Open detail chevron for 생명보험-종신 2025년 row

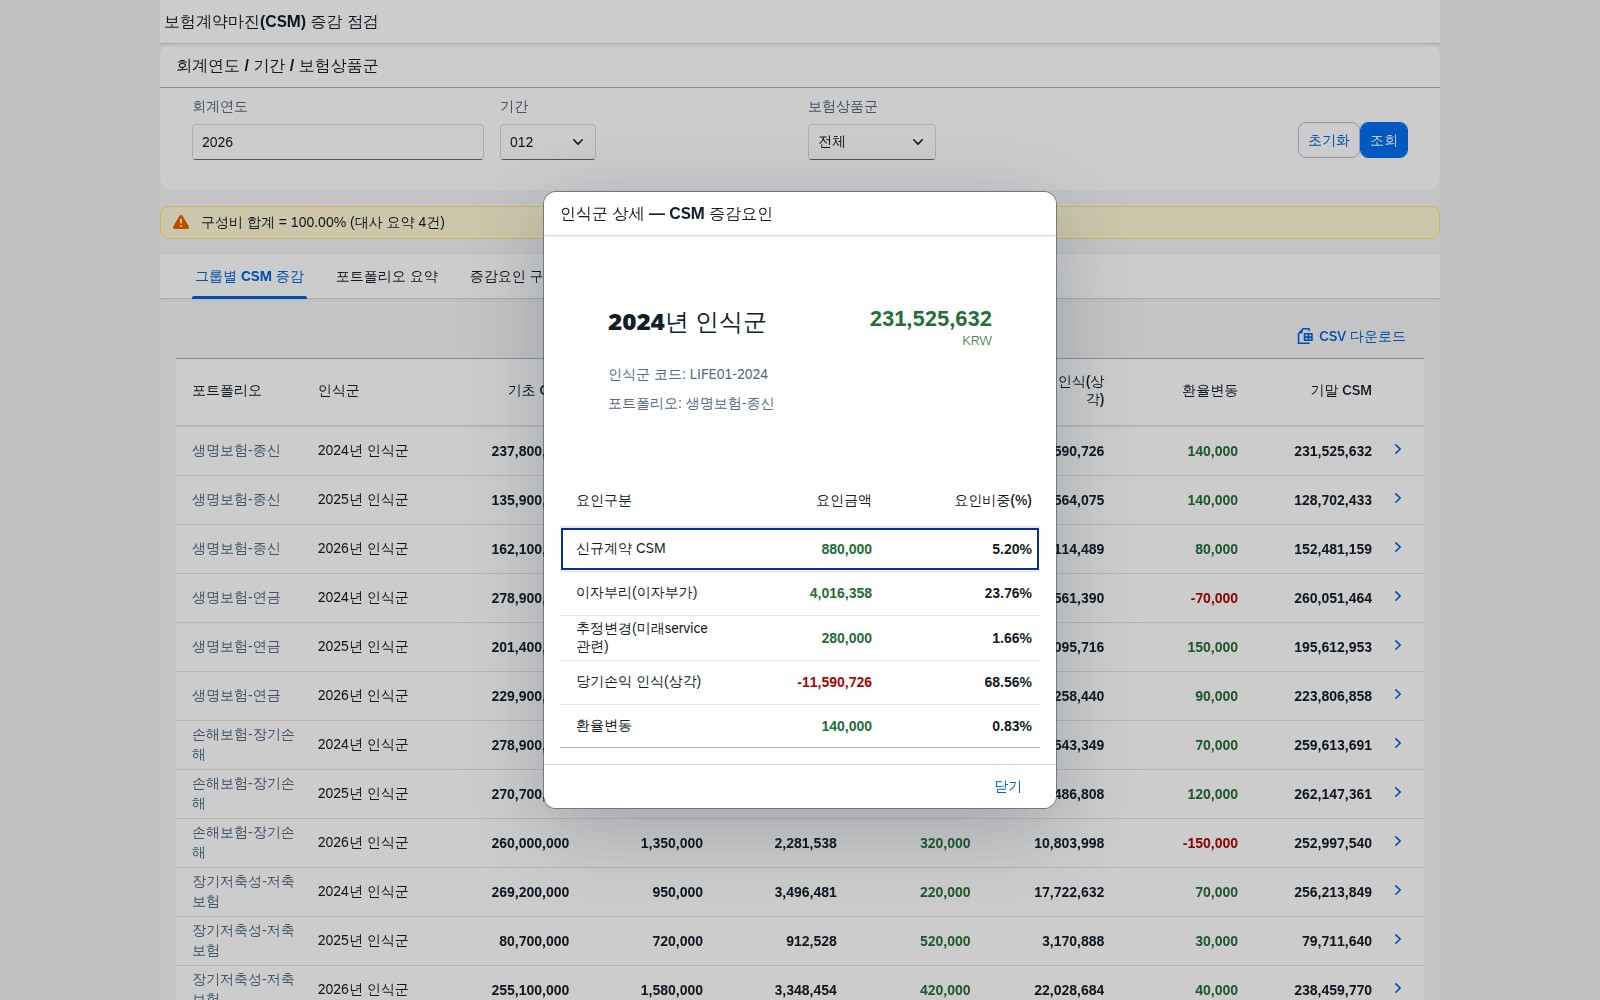click(x=1398, y=499)
